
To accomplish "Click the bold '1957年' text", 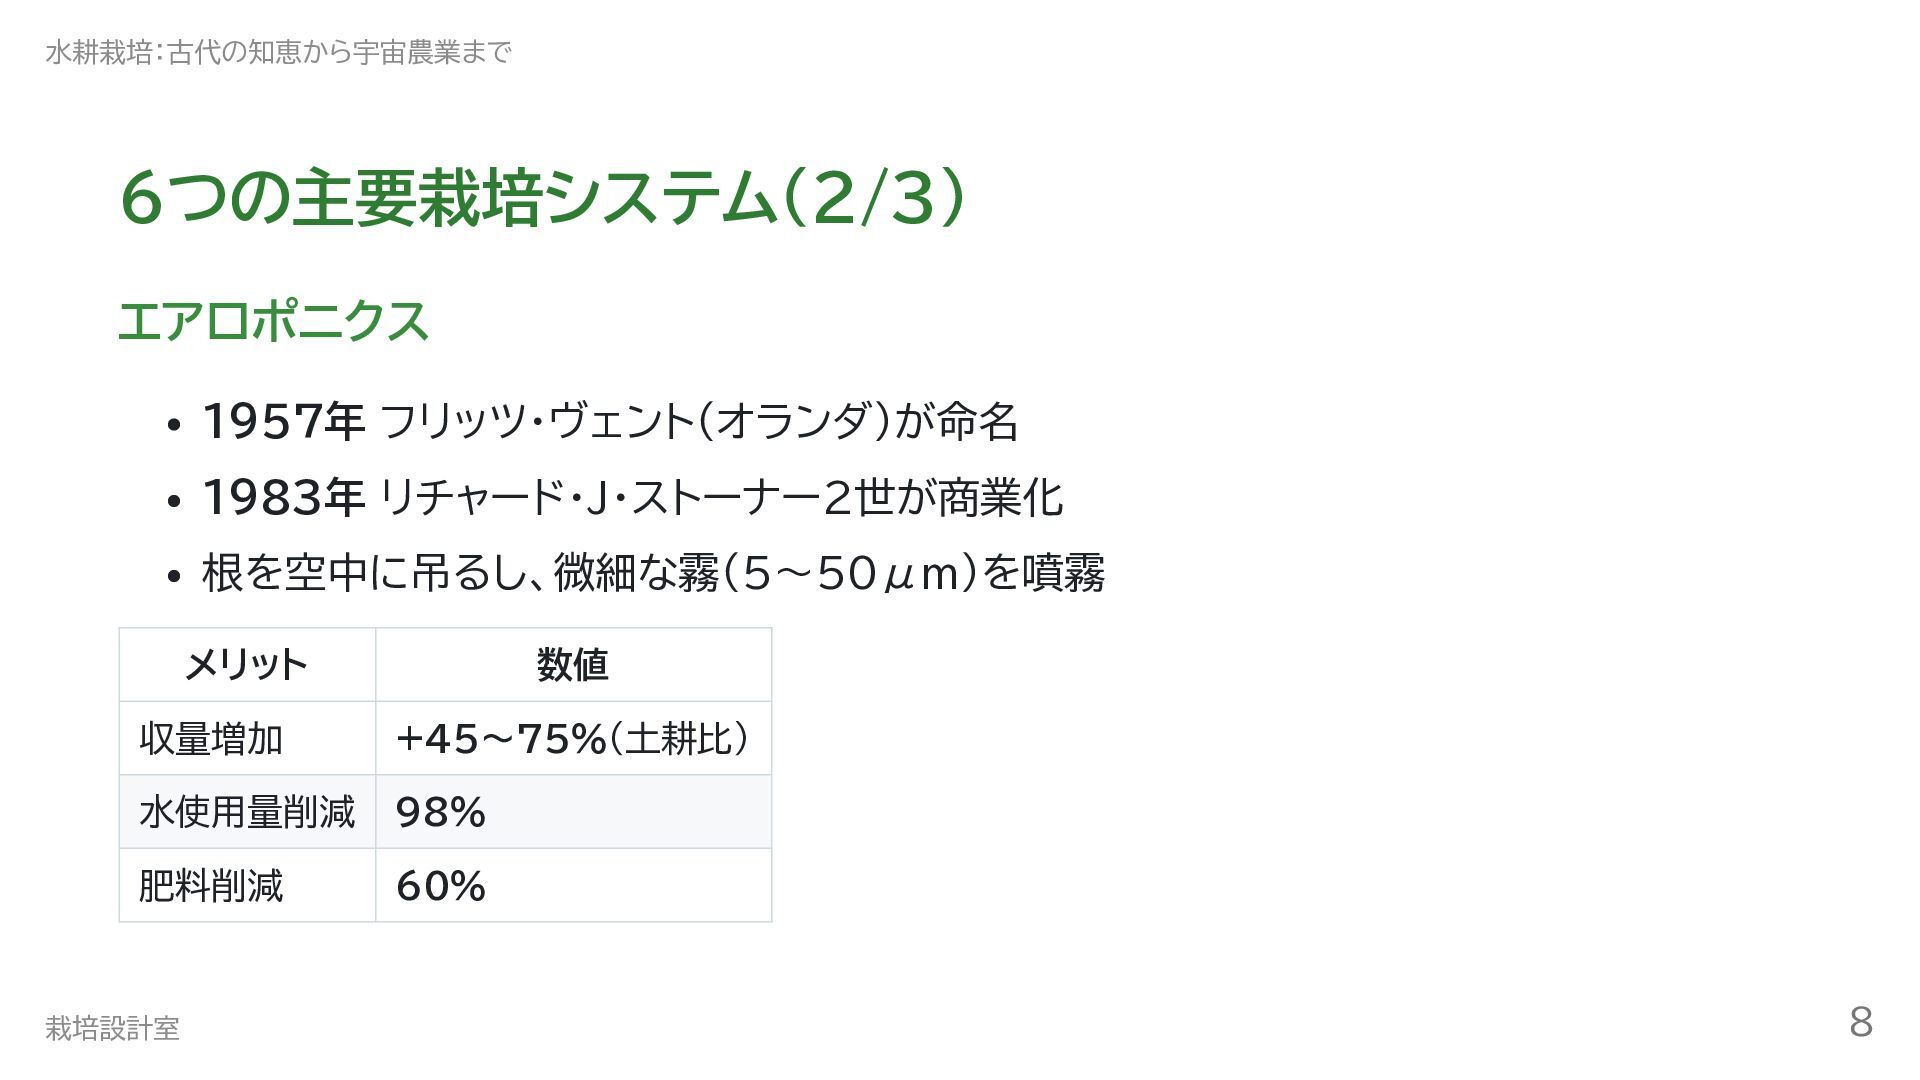I will coord(283,421).
